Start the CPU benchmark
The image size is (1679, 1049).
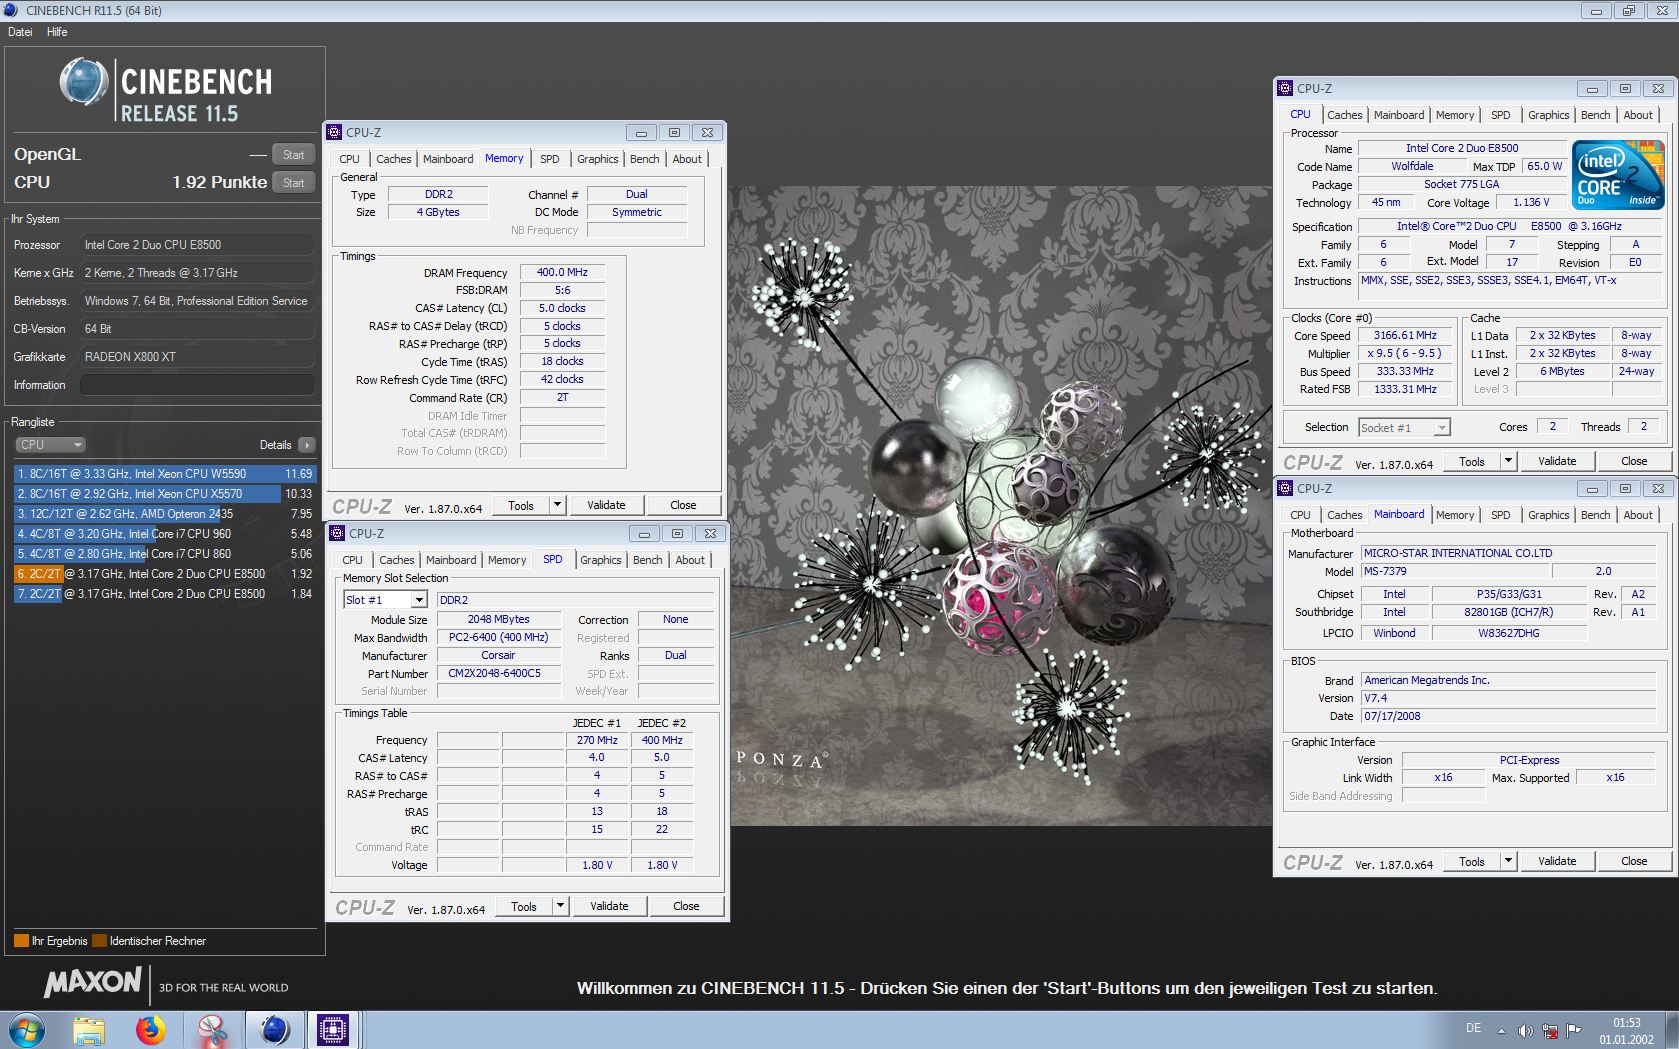[294, 183]
